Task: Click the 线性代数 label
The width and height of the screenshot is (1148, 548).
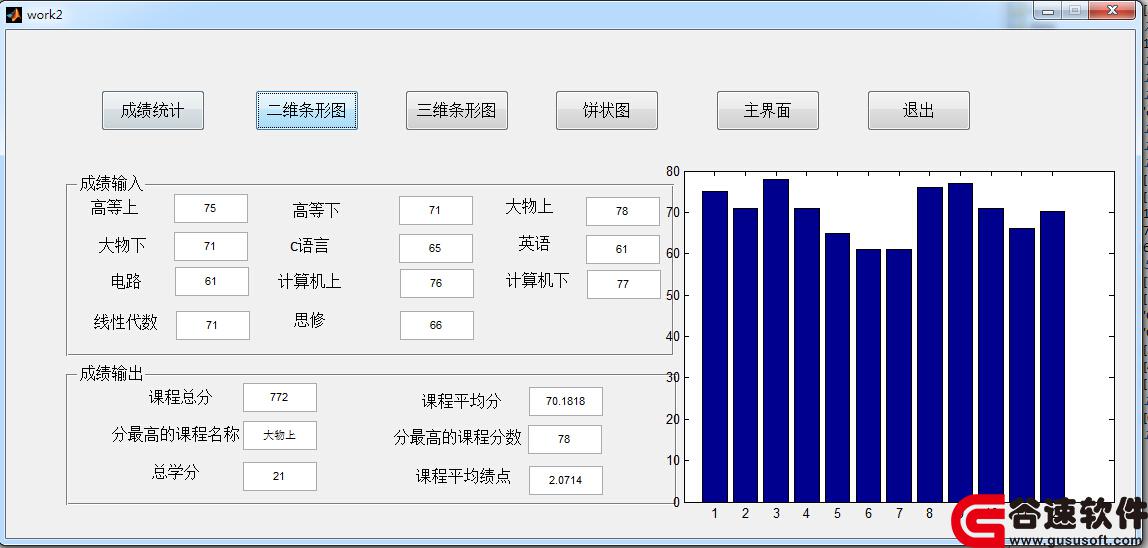Action: click(x=126, y=322)
